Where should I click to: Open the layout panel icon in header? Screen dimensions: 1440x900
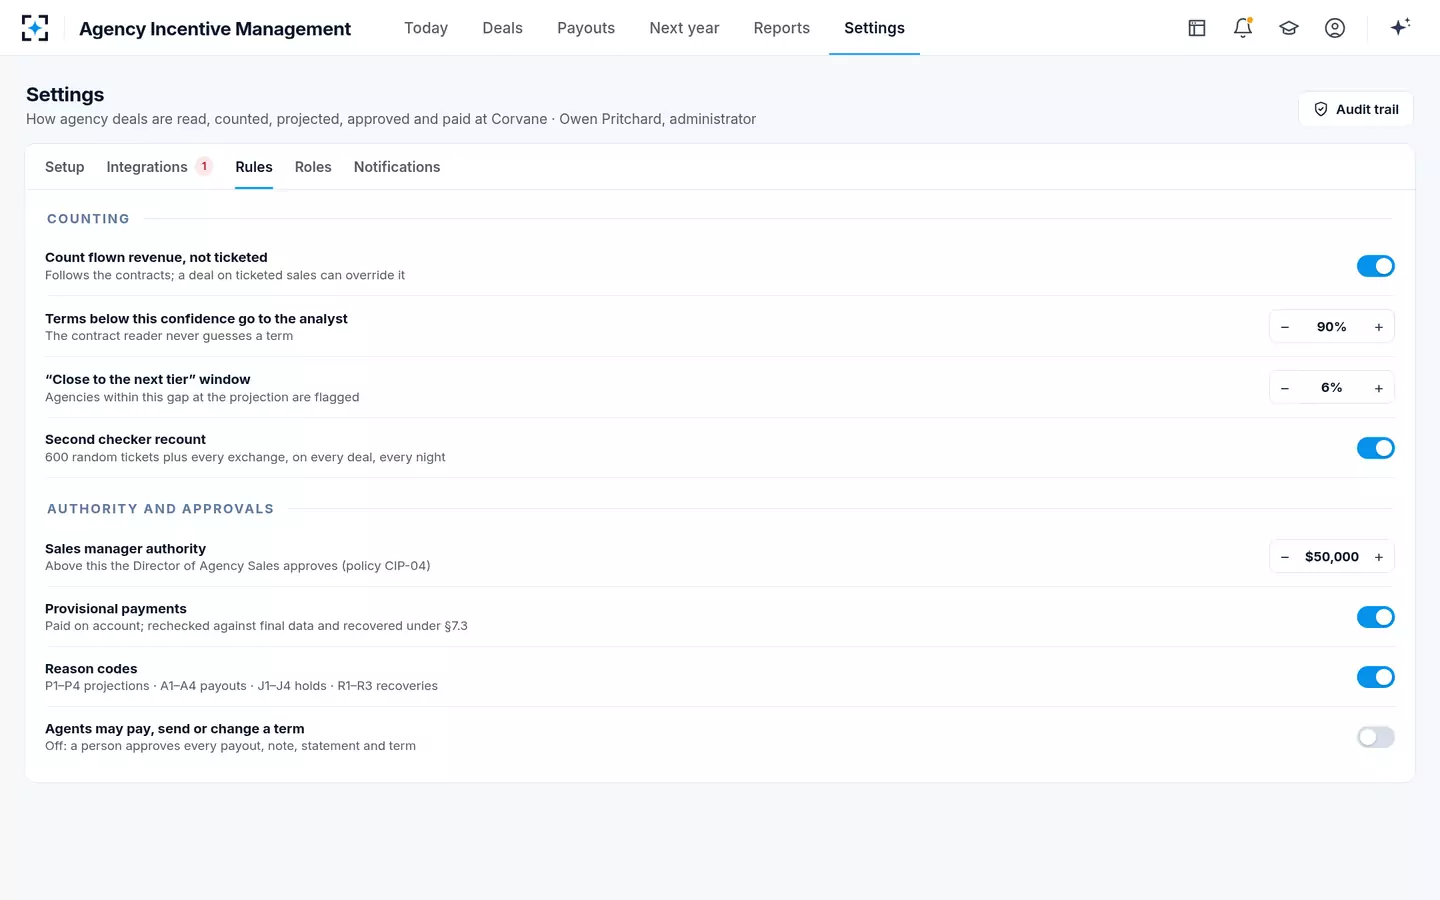click(x=1197, y=28)
